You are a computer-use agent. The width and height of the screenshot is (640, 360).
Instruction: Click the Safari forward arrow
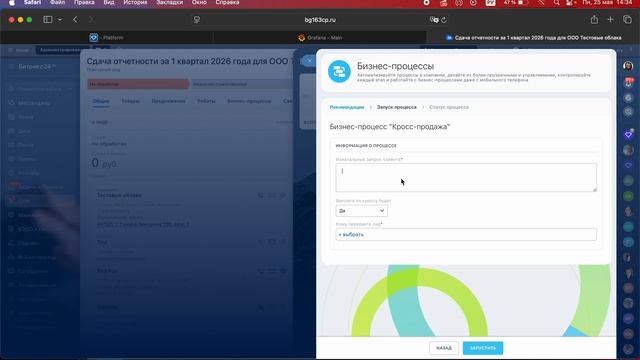click(91, 20)
